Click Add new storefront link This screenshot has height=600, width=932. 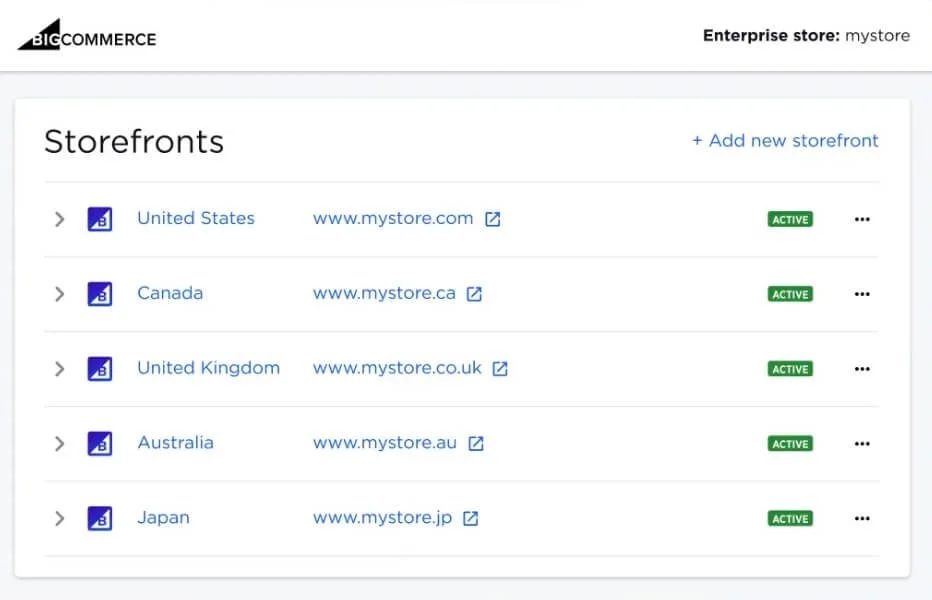pyautogui.click(x=785, y=141)
